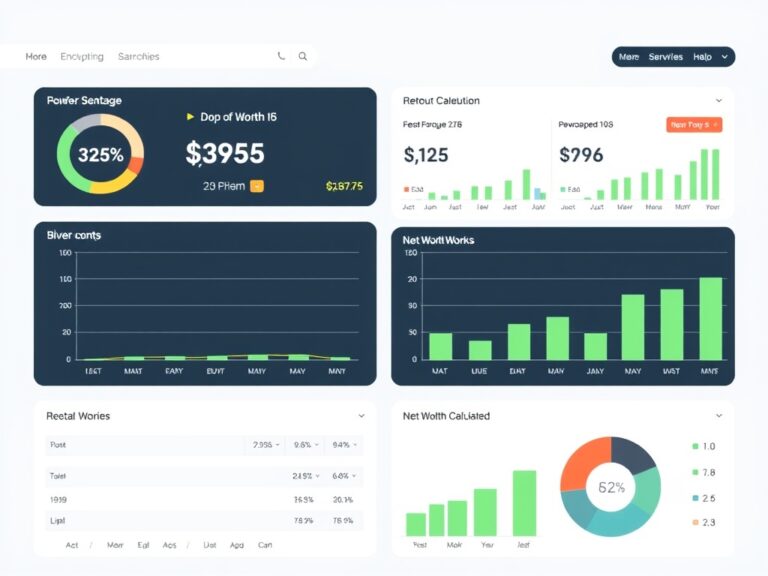The image size is (768, 576).
Task: Expand the Retout Caleution panel chevron
Action: [x=719, y=100]
